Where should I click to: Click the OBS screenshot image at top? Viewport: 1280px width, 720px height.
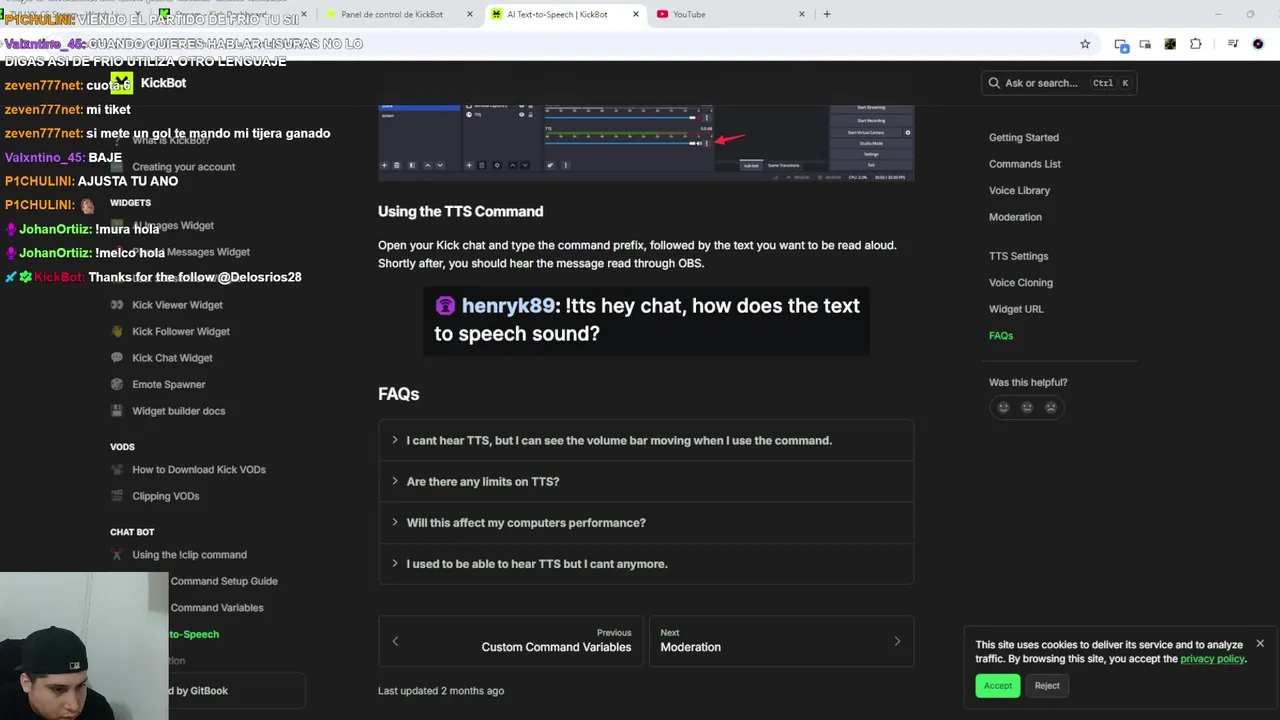click(646, 143)
